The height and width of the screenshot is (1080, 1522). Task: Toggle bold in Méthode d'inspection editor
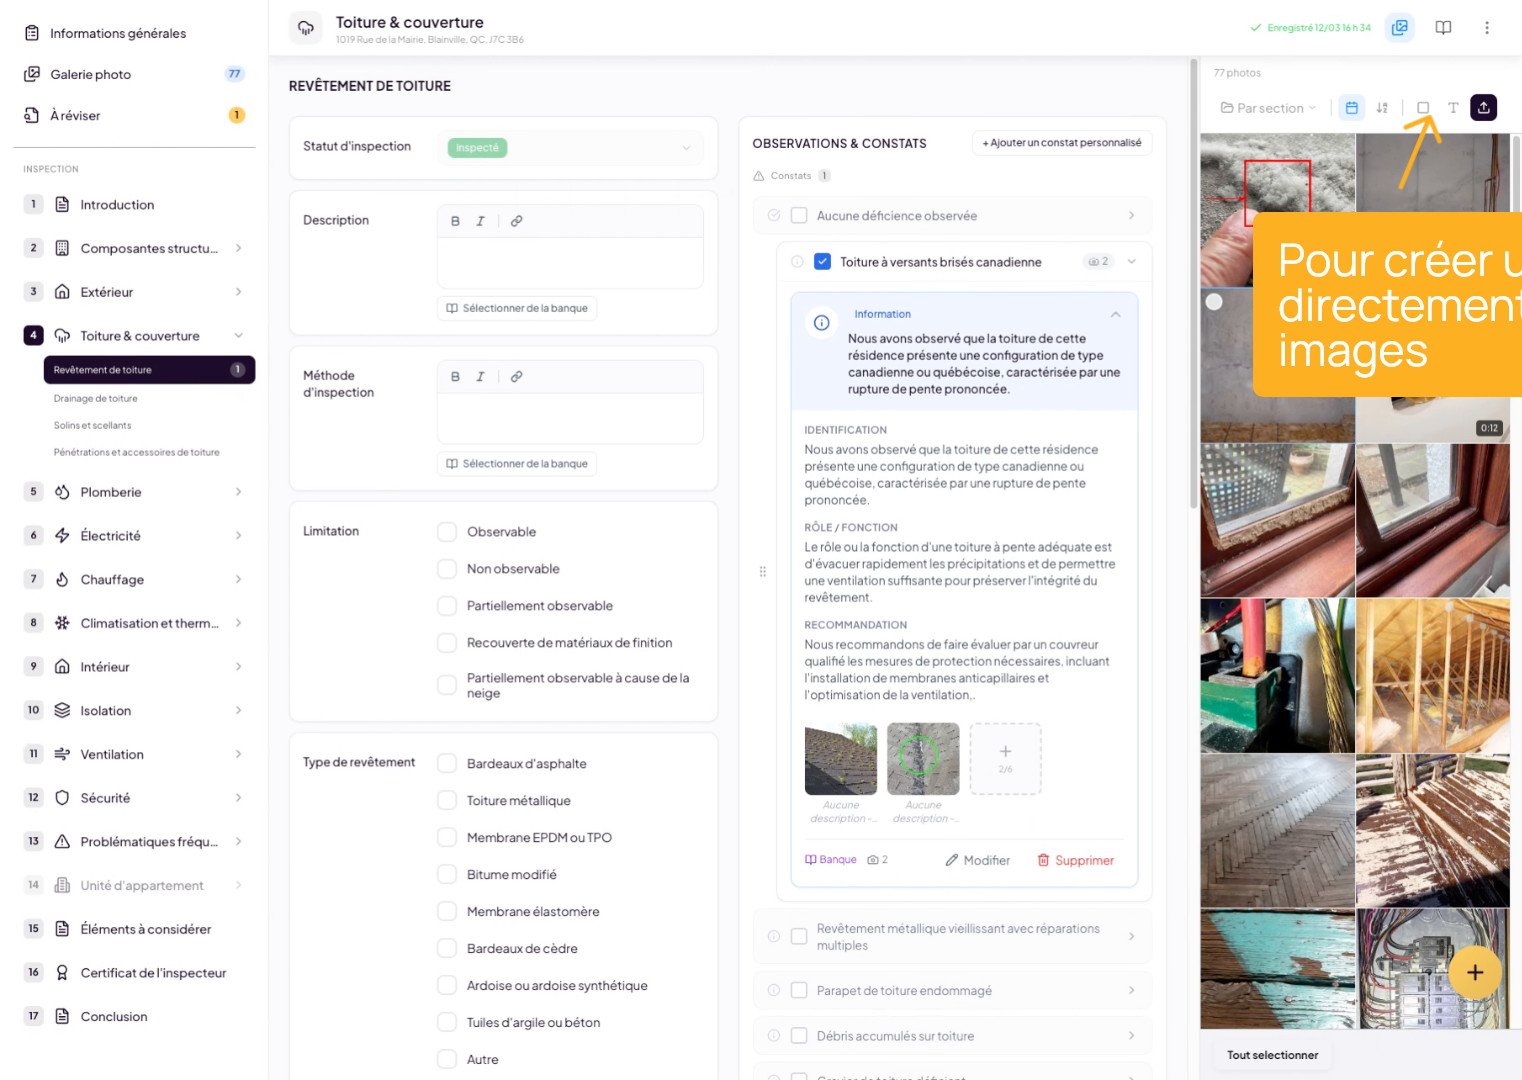pyautogui.click(x=455, y=377)
